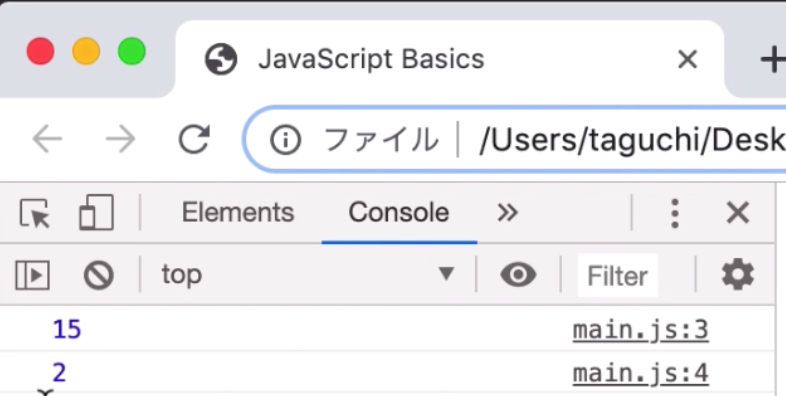
Task: Focus the Filter input field
Action: click(618, 275)
